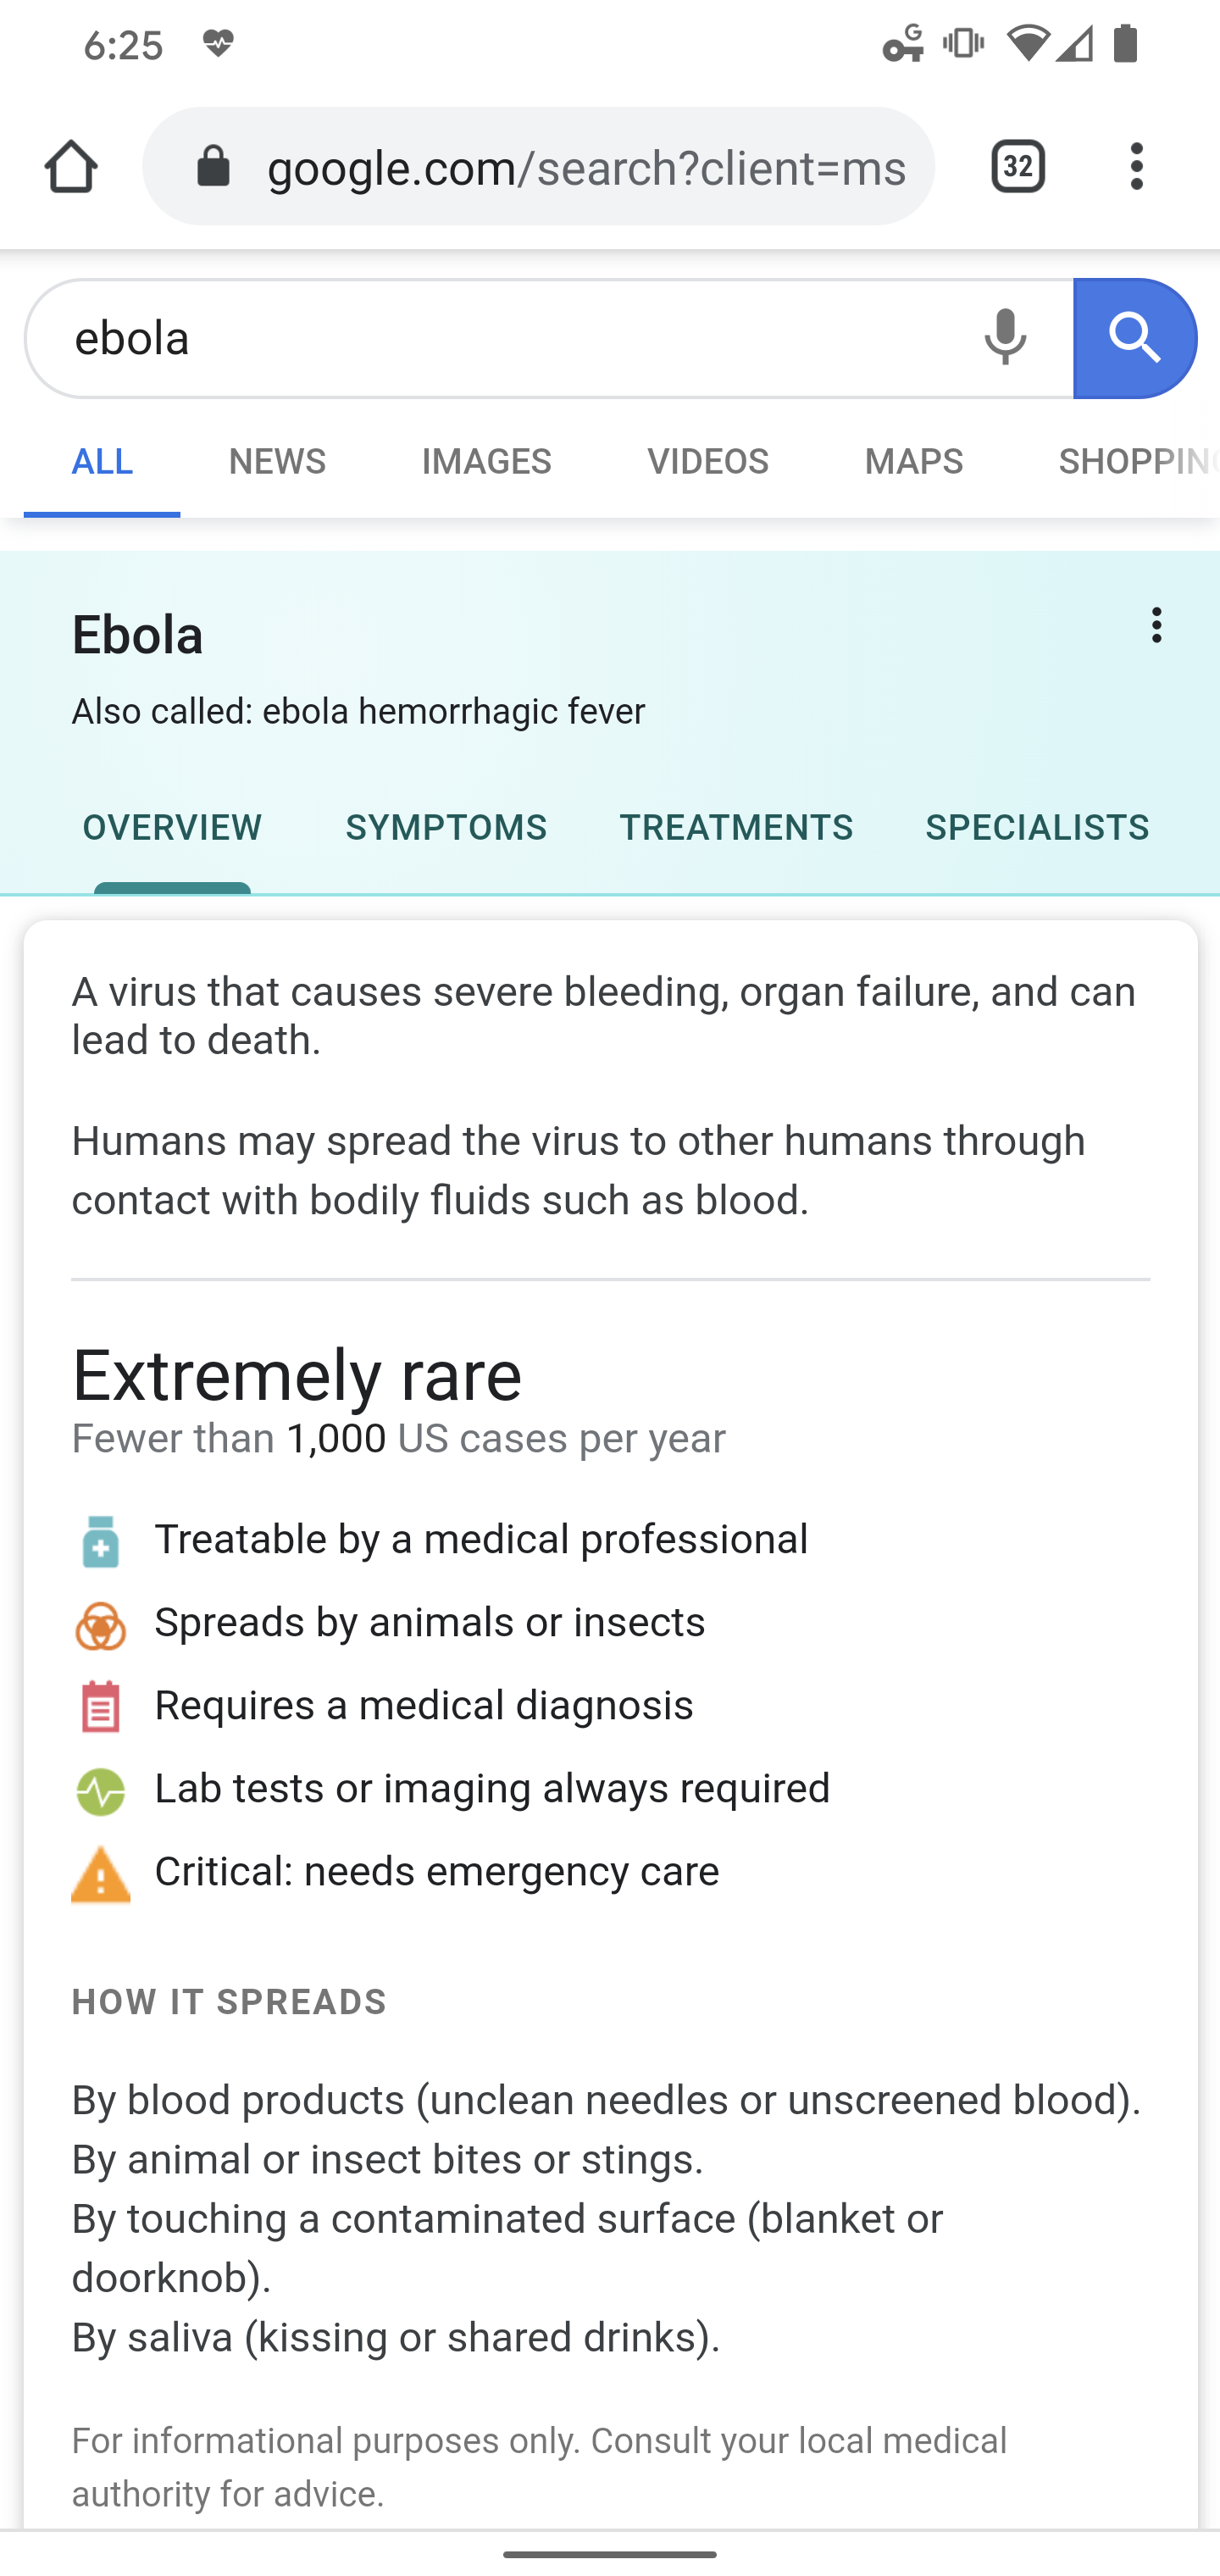Image resolution: width=1220 pixels, height=2576 pixels.
Task: Select the Symptoms tab for Ebola
Action: pos(446,828)
